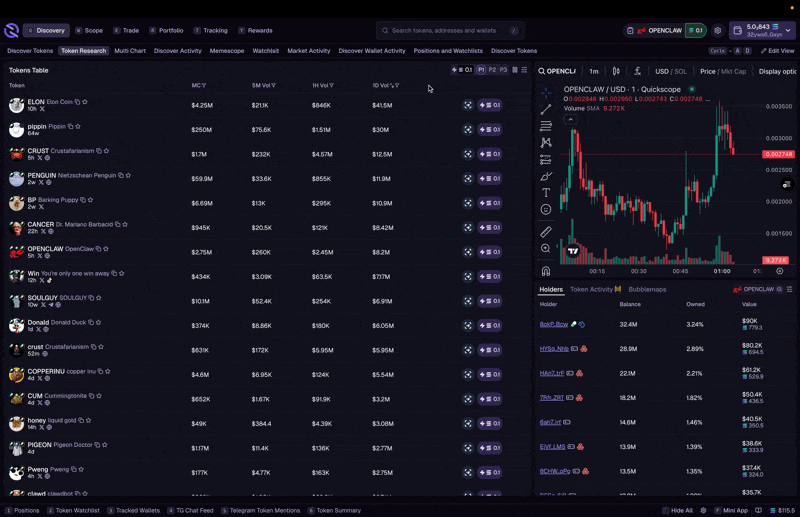The image size is (800, 517).
Task: Select the P1 preset
Action: tap(481, 70)
